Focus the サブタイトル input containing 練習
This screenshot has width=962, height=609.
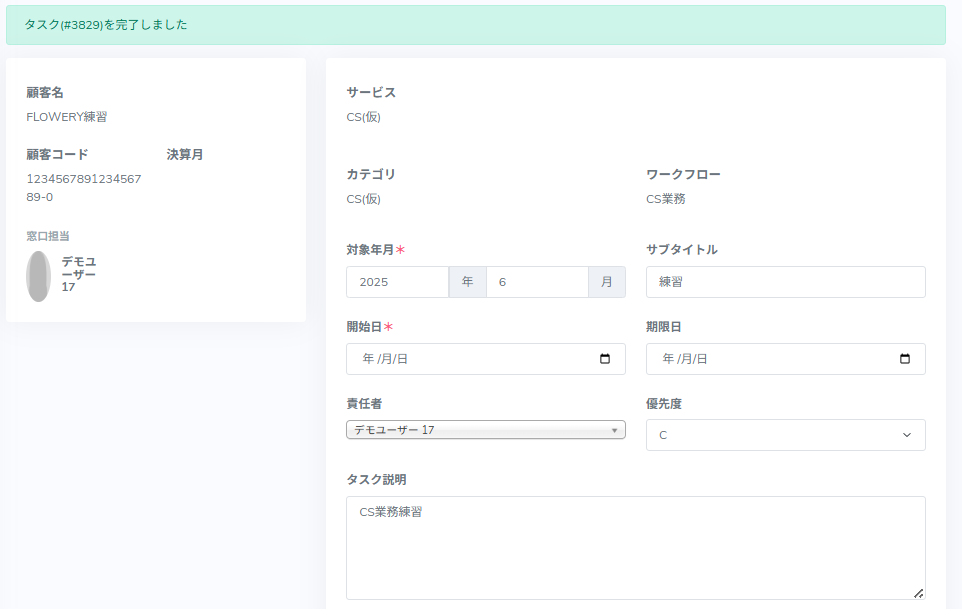(785, 282)
